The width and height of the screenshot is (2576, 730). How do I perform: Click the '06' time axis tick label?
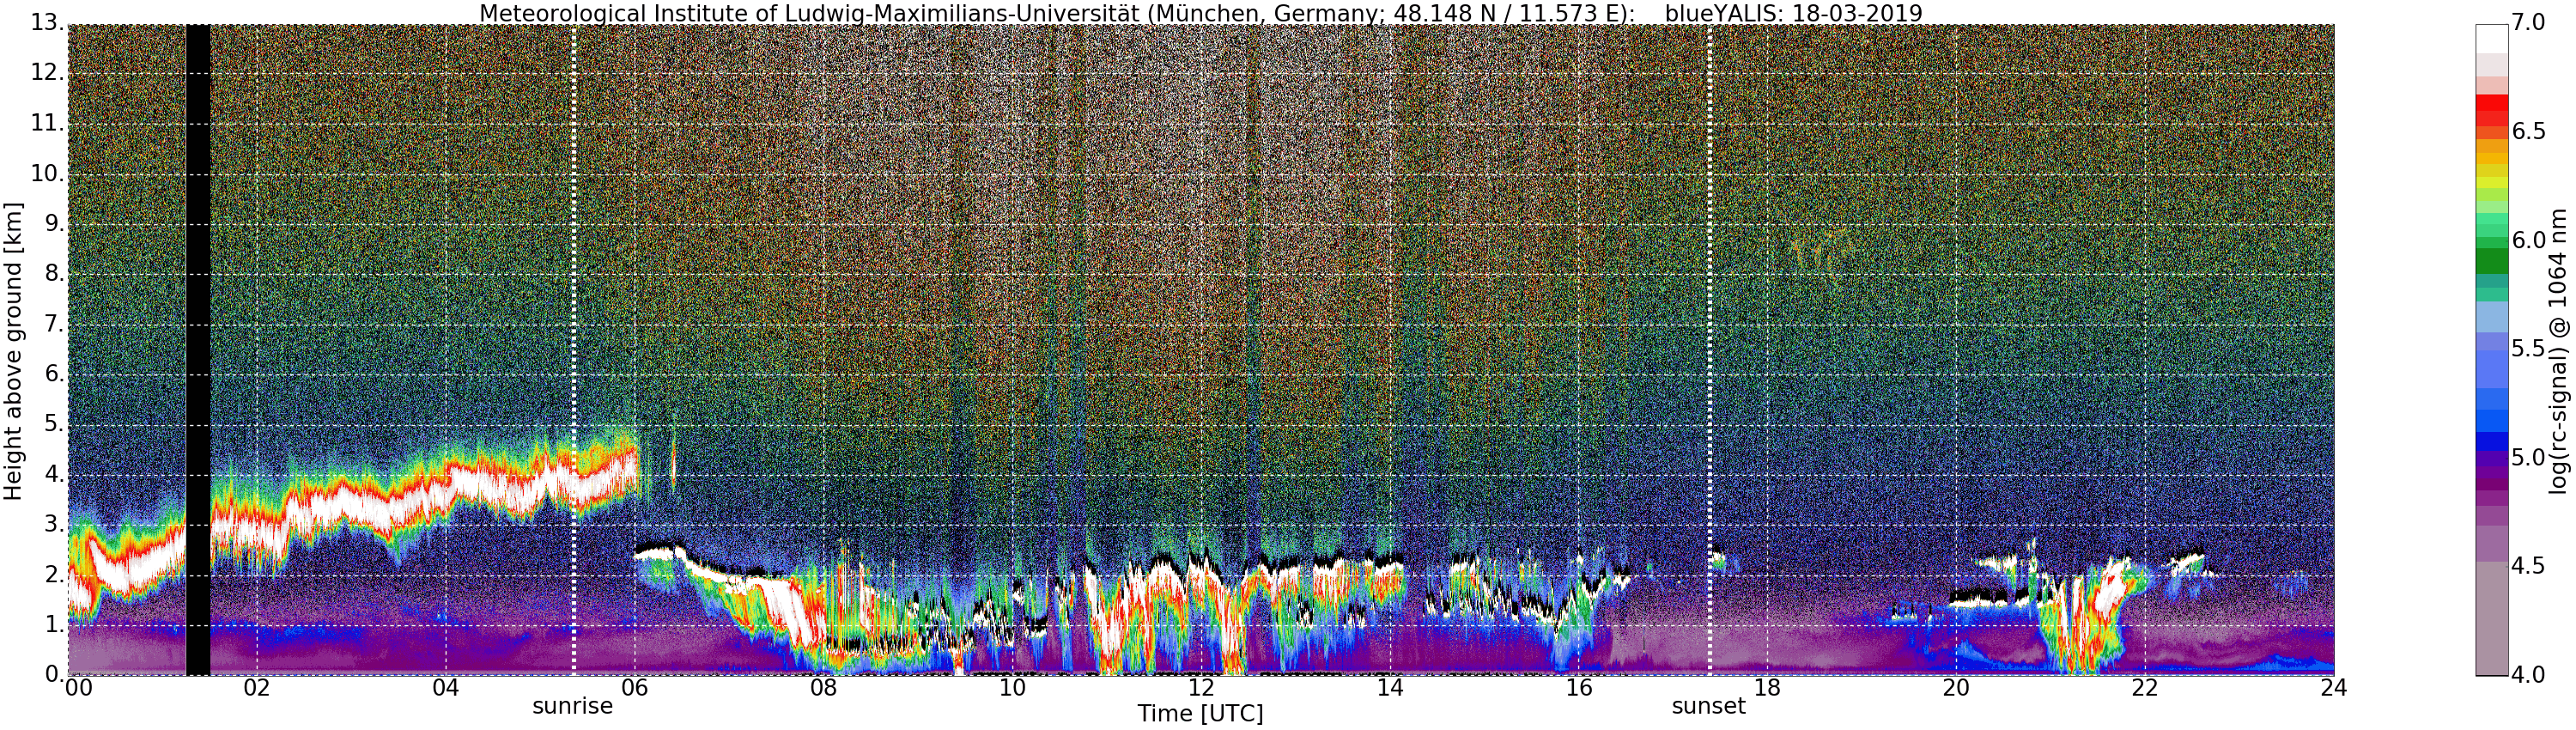(x=635, y=688)
